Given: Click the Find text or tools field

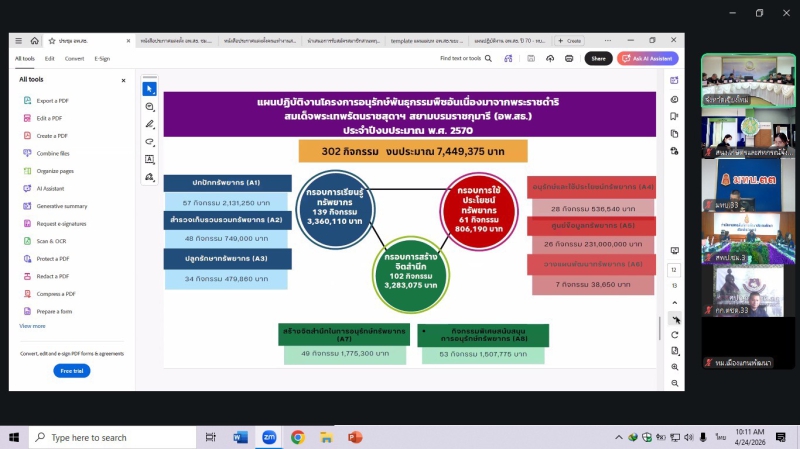Looking at the screenshot, I should click(x=464, y=59).
